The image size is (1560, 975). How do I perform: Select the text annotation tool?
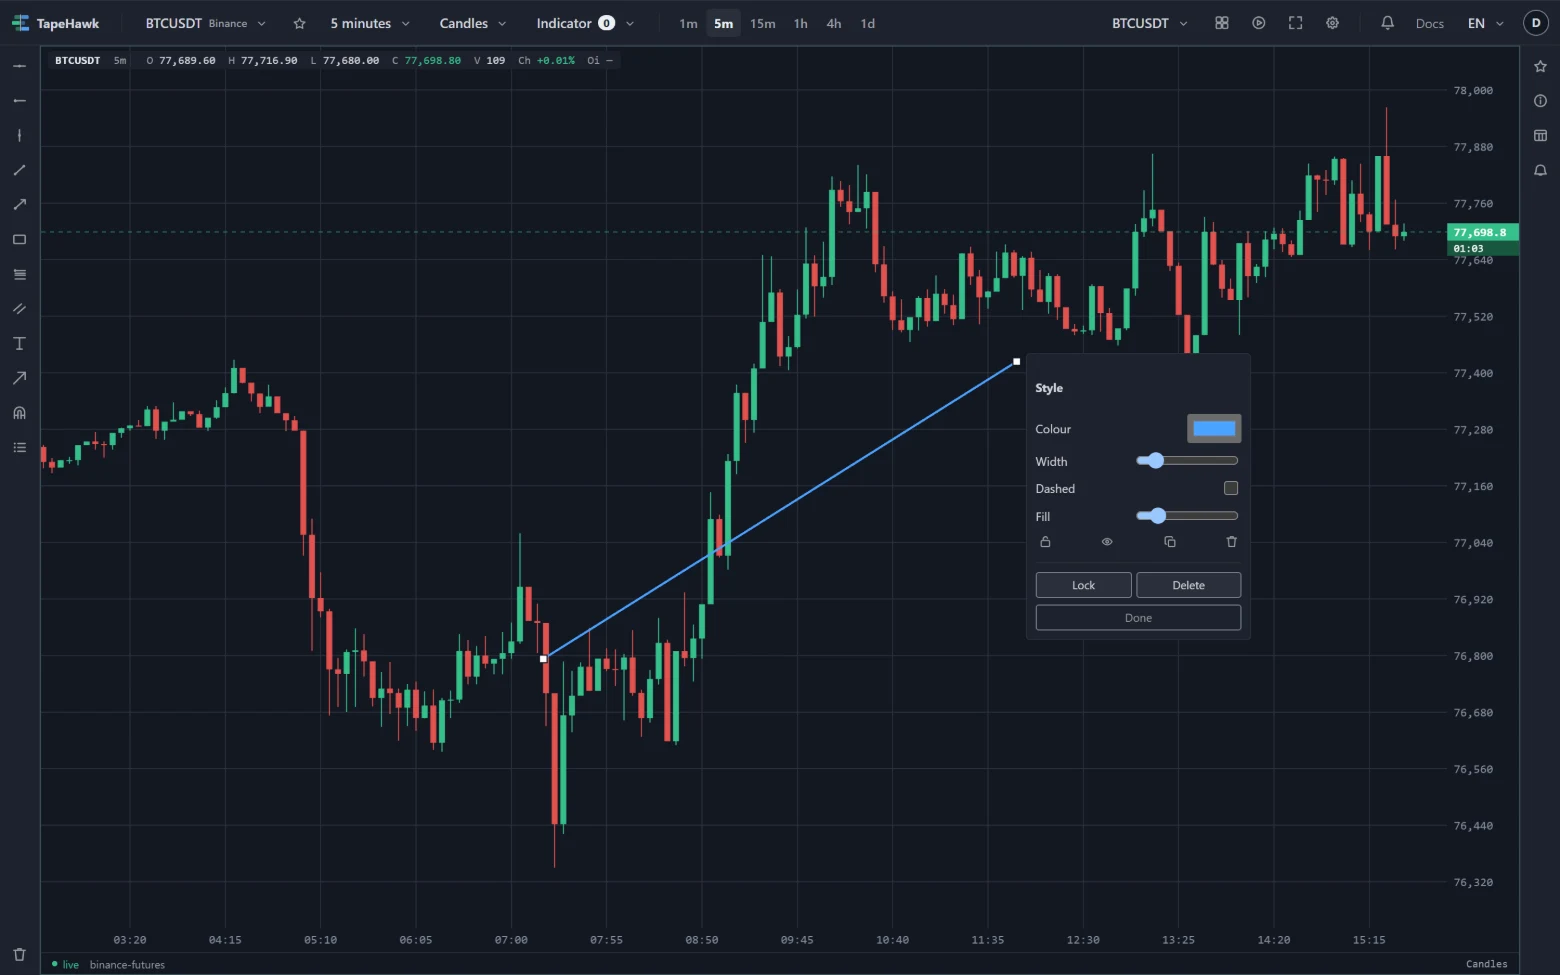coord(19,343)
